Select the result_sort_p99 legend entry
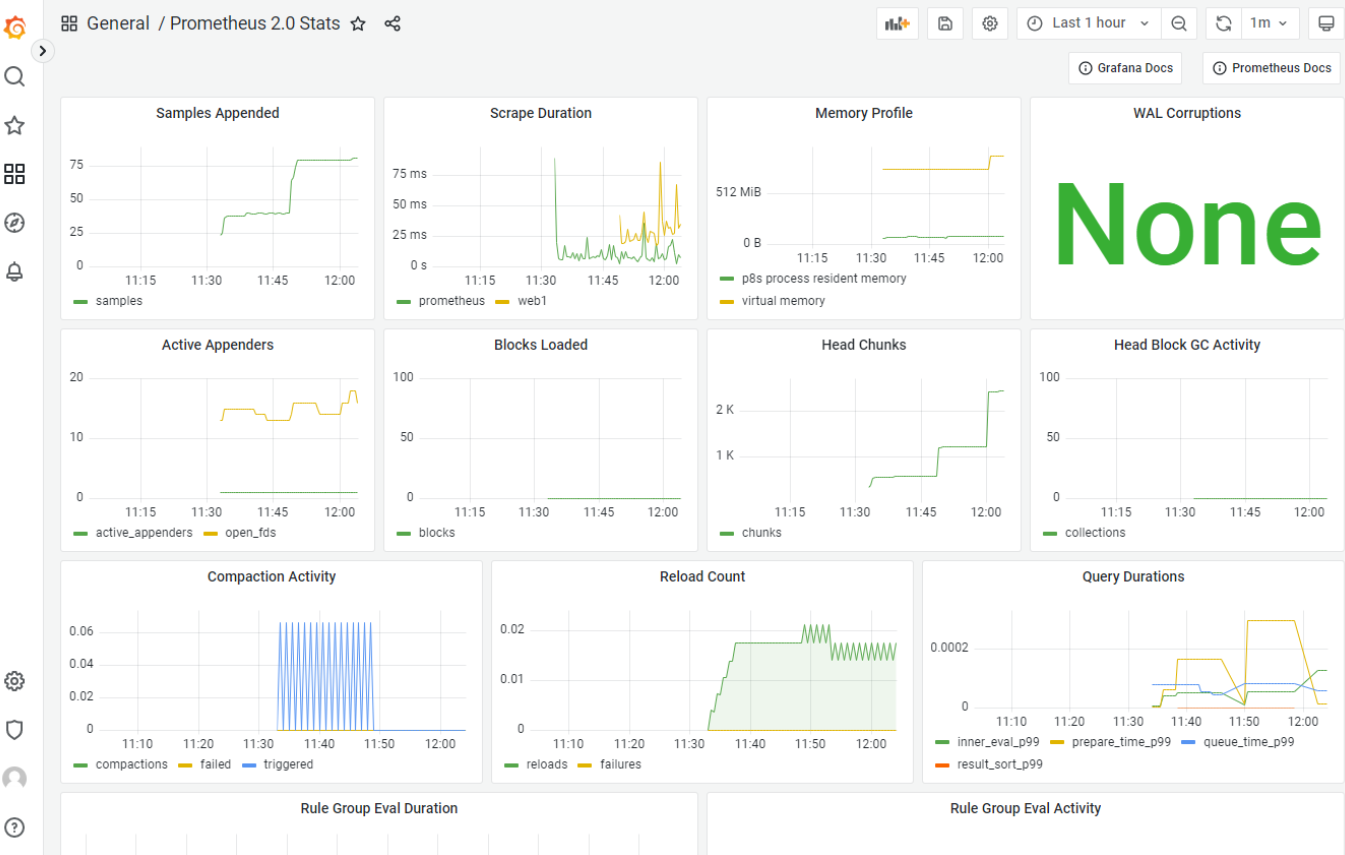The height and width of the screenshot is (855, 1345). coord(1000,765)
